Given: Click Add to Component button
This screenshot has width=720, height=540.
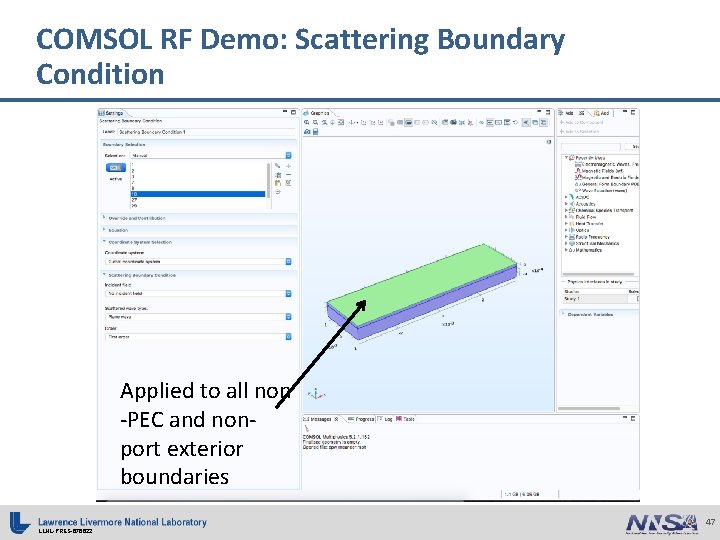Looking at the screenshot, I should 581,123.
